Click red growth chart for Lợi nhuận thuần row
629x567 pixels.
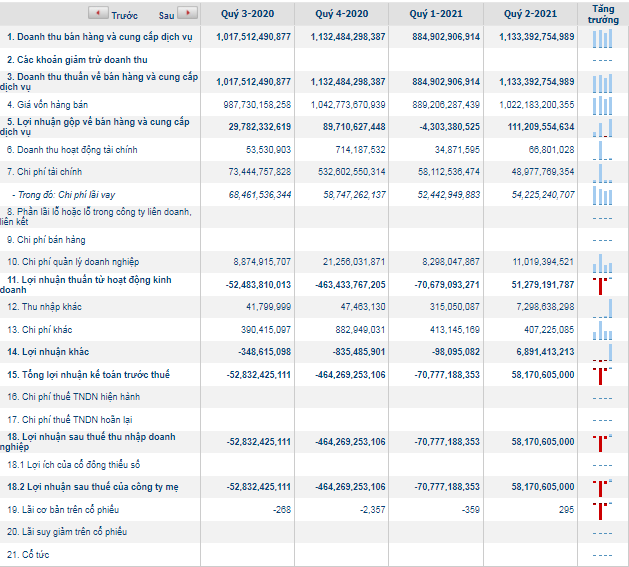602,285
